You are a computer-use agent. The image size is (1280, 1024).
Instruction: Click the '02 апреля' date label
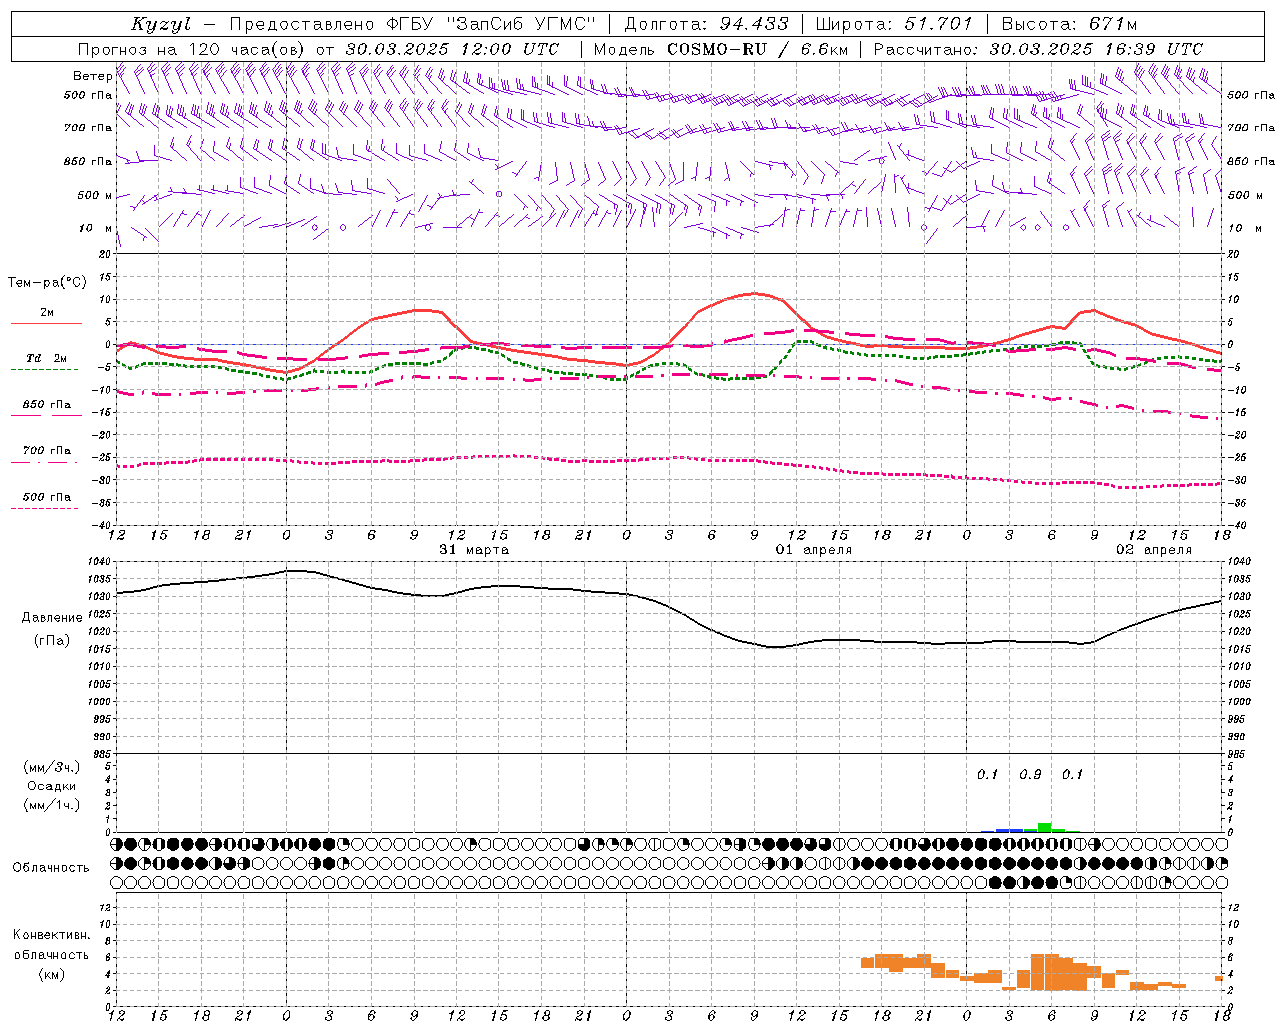1154,550
